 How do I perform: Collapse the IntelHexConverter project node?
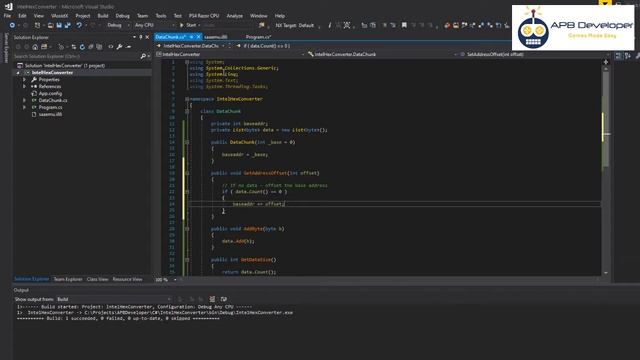[x=18, y=73]
